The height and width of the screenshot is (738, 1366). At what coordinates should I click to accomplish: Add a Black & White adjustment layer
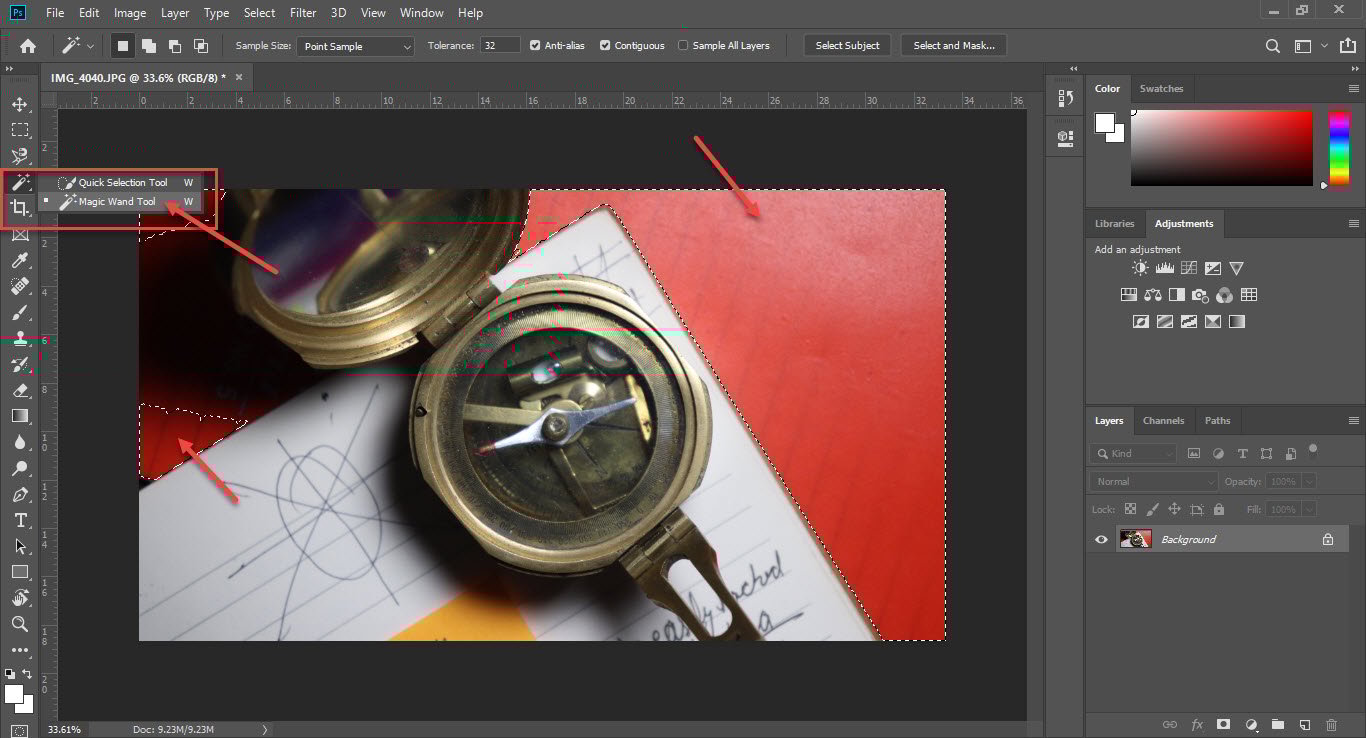point(1176,294)
